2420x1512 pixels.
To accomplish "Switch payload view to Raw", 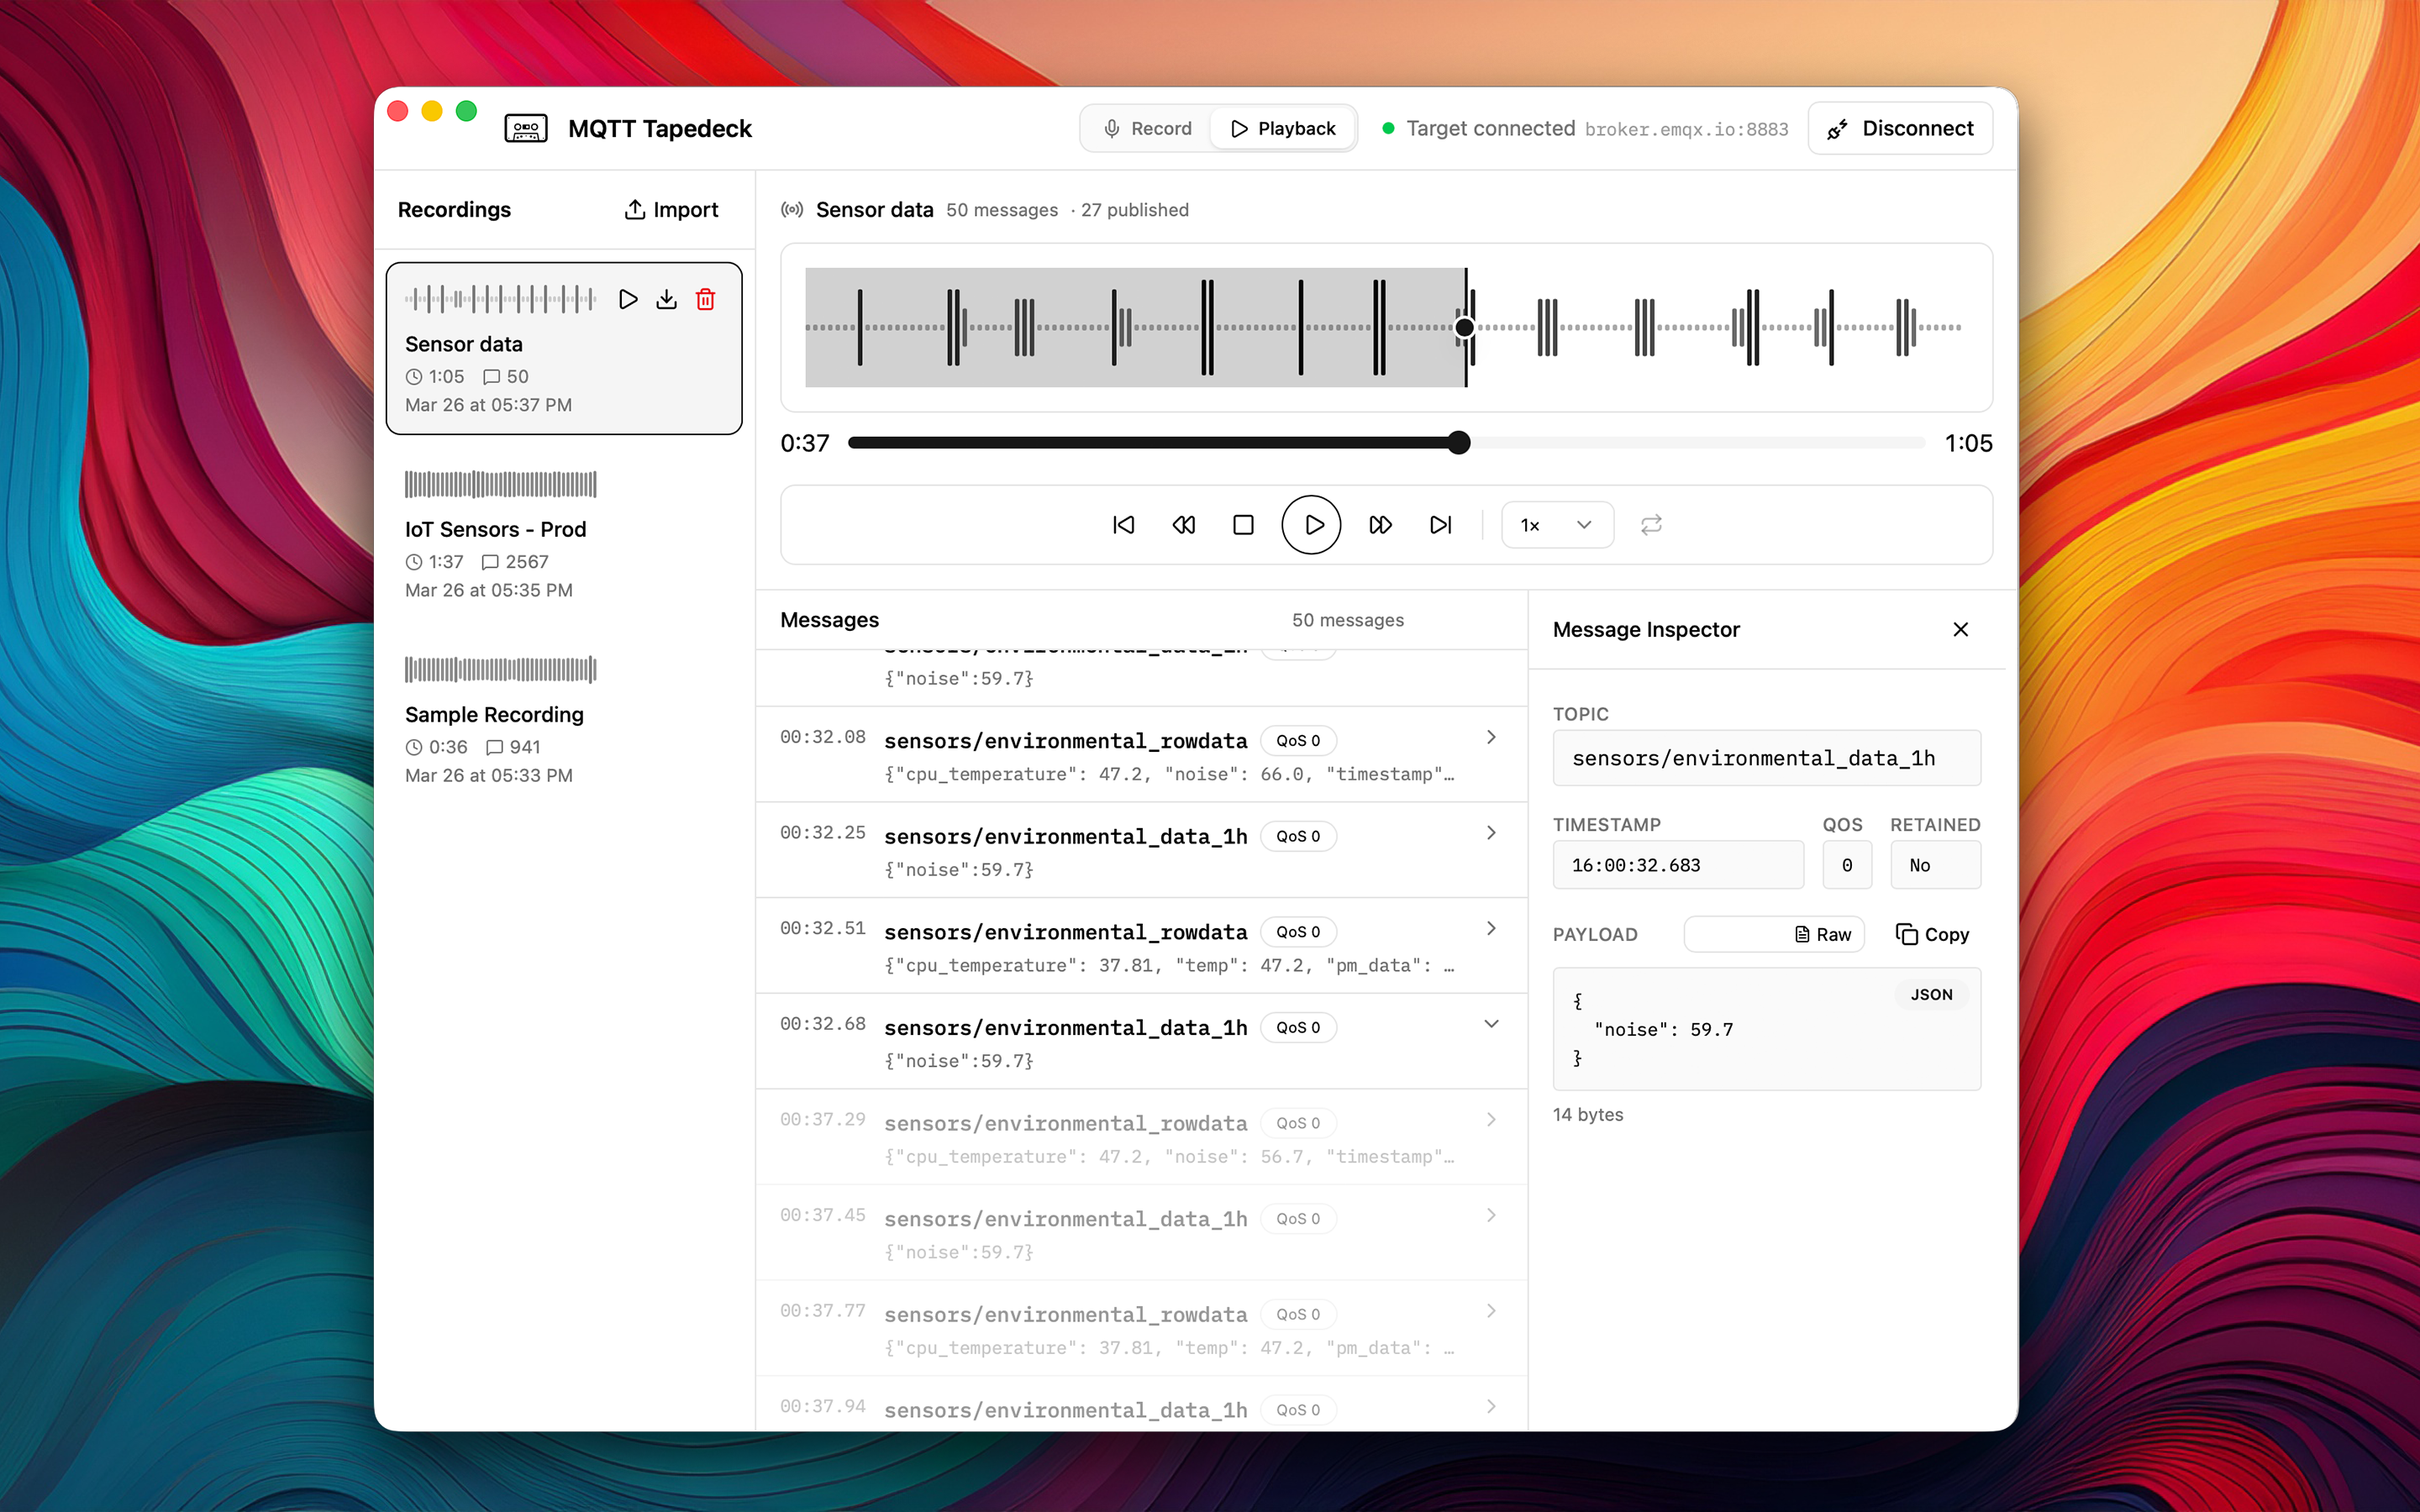I will (x=1773, y=933).
